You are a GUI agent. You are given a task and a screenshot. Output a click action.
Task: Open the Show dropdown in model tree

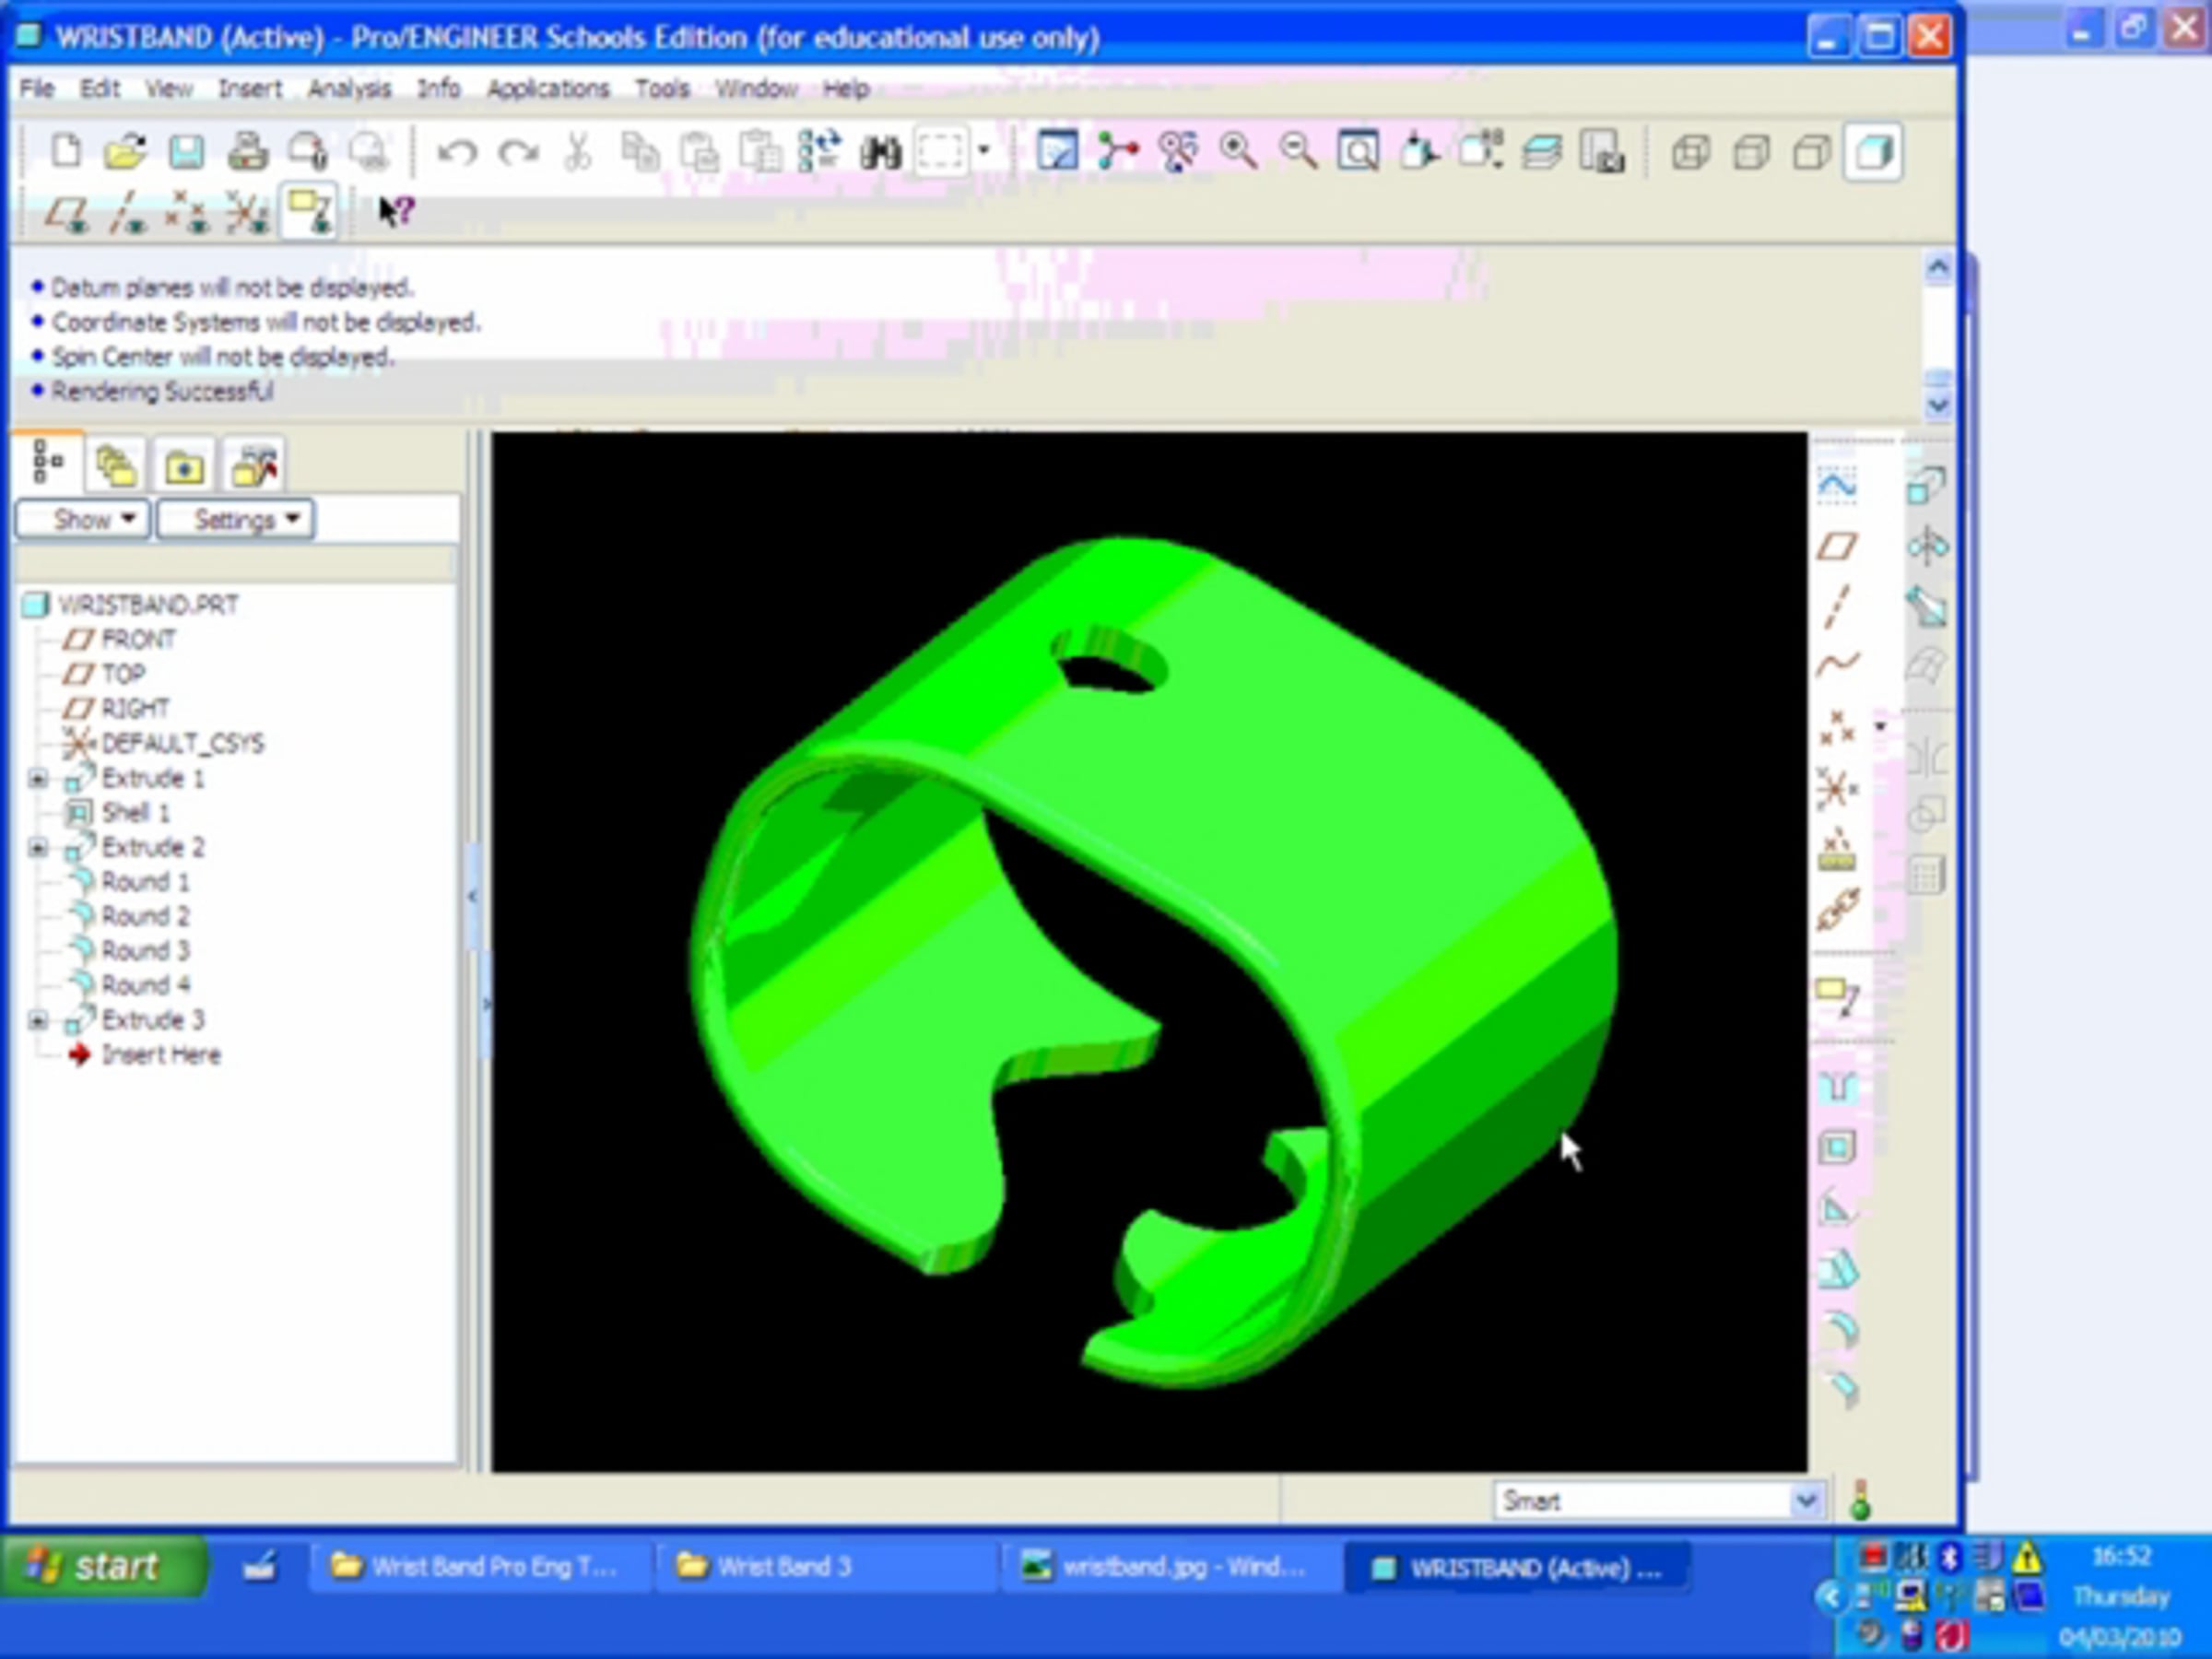83,519
